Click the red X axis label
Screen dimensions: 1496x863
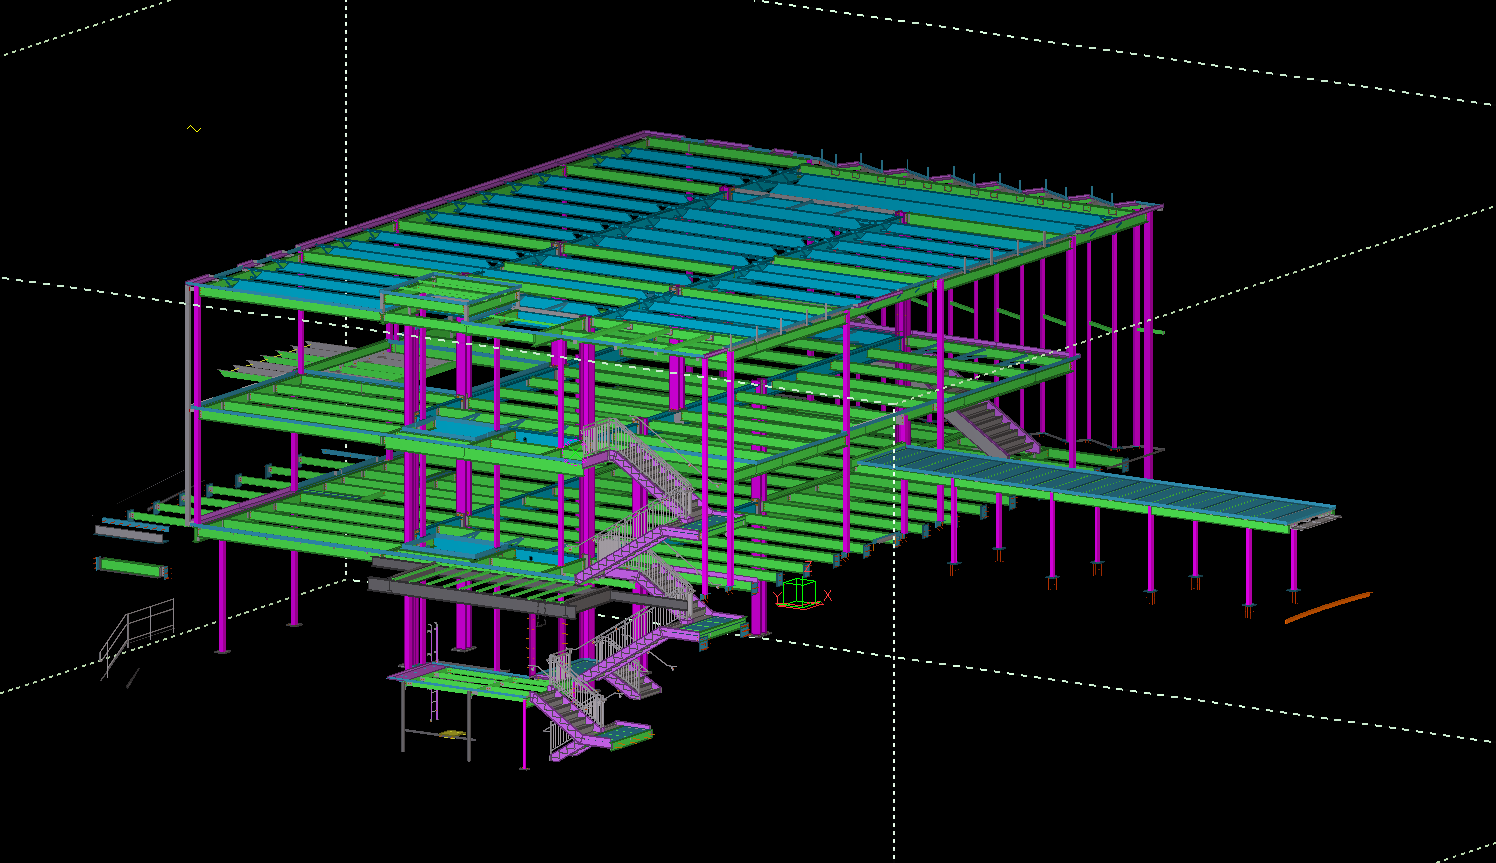pos(828,595)
